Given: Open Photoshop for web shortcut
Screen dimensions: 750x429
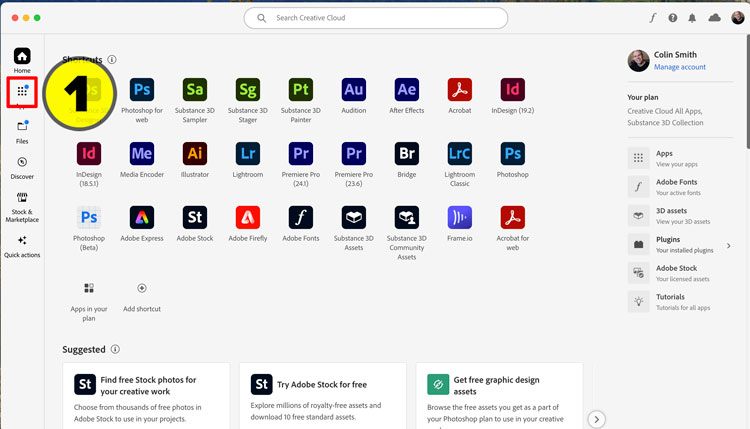Looking at the screenshot, I should [x=142, y=90].
